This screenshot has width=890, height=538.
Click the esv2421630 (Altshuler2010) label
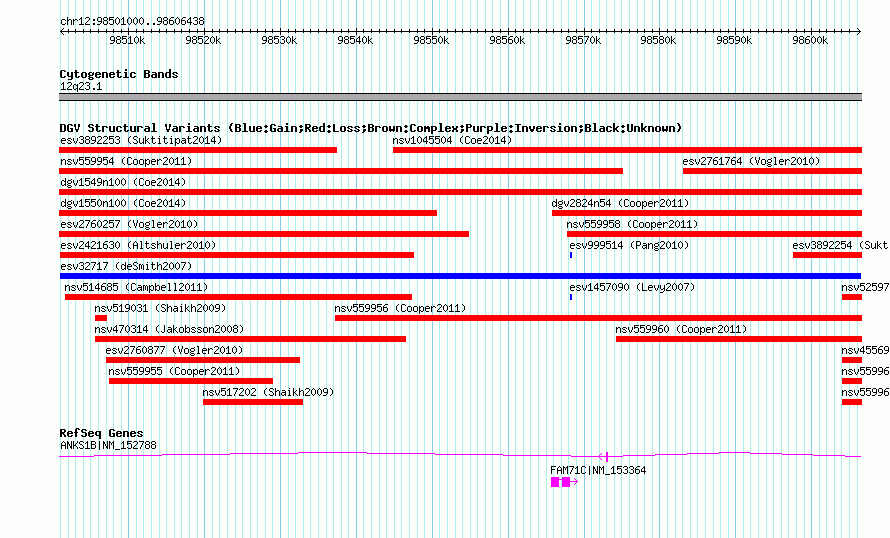pyautogui.click(x=138, y=245)
